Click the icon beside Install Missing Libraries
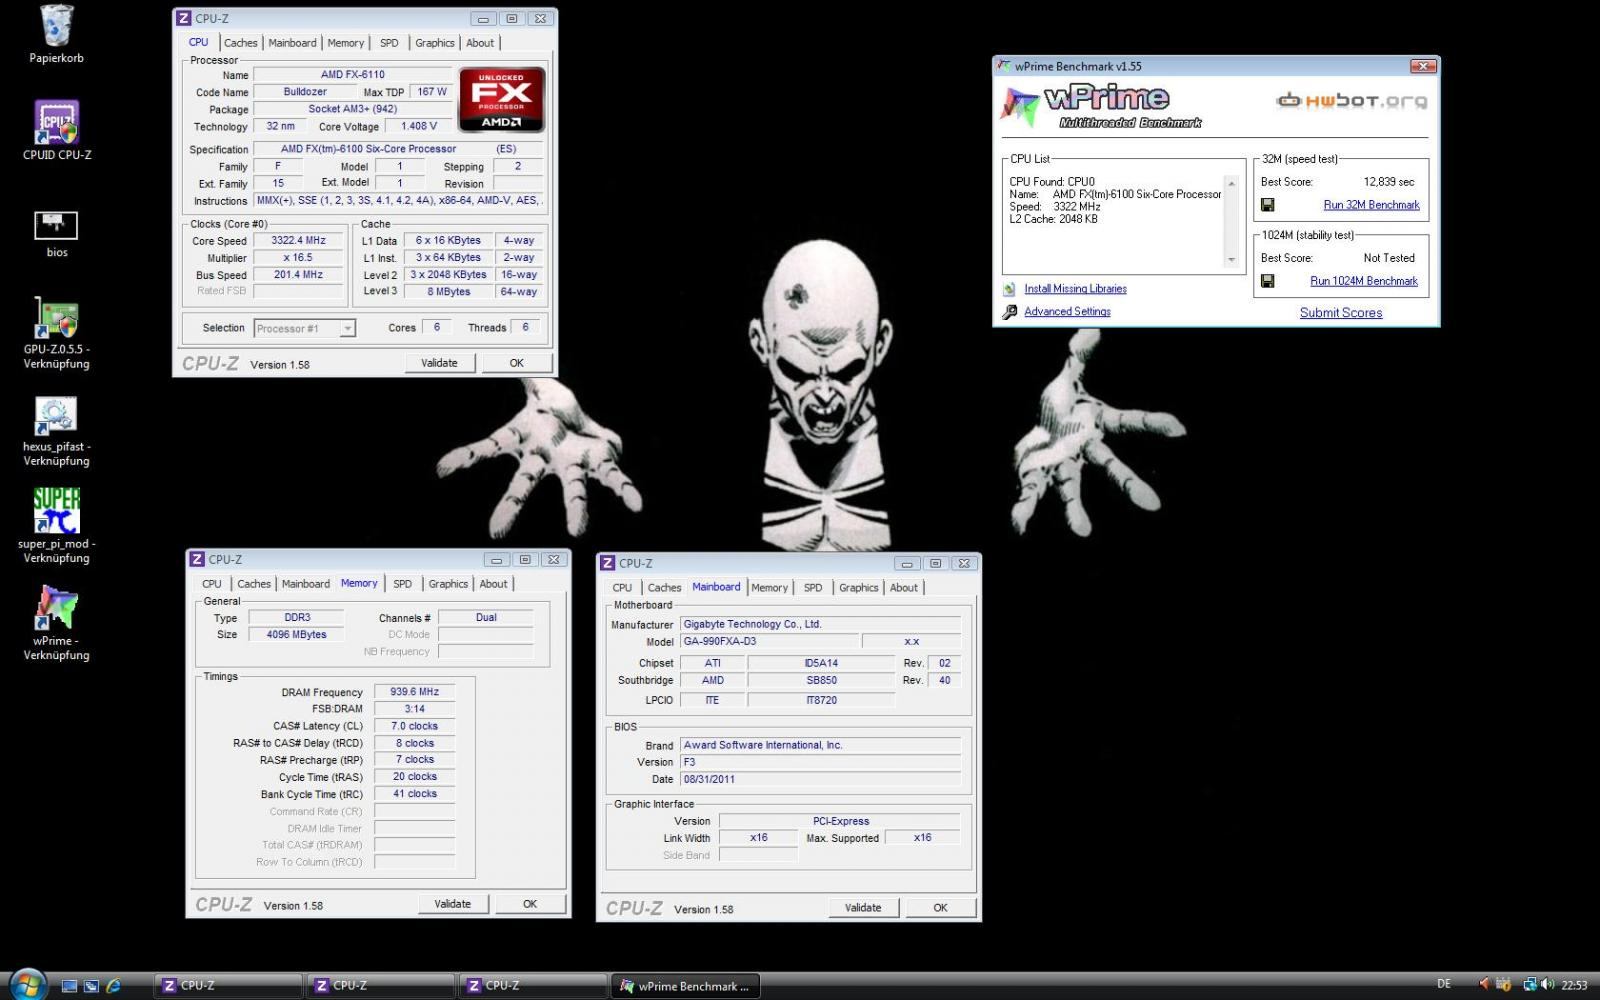Image resolution: width=1600 pixels, height=1000 pixels. point(1010,289)
